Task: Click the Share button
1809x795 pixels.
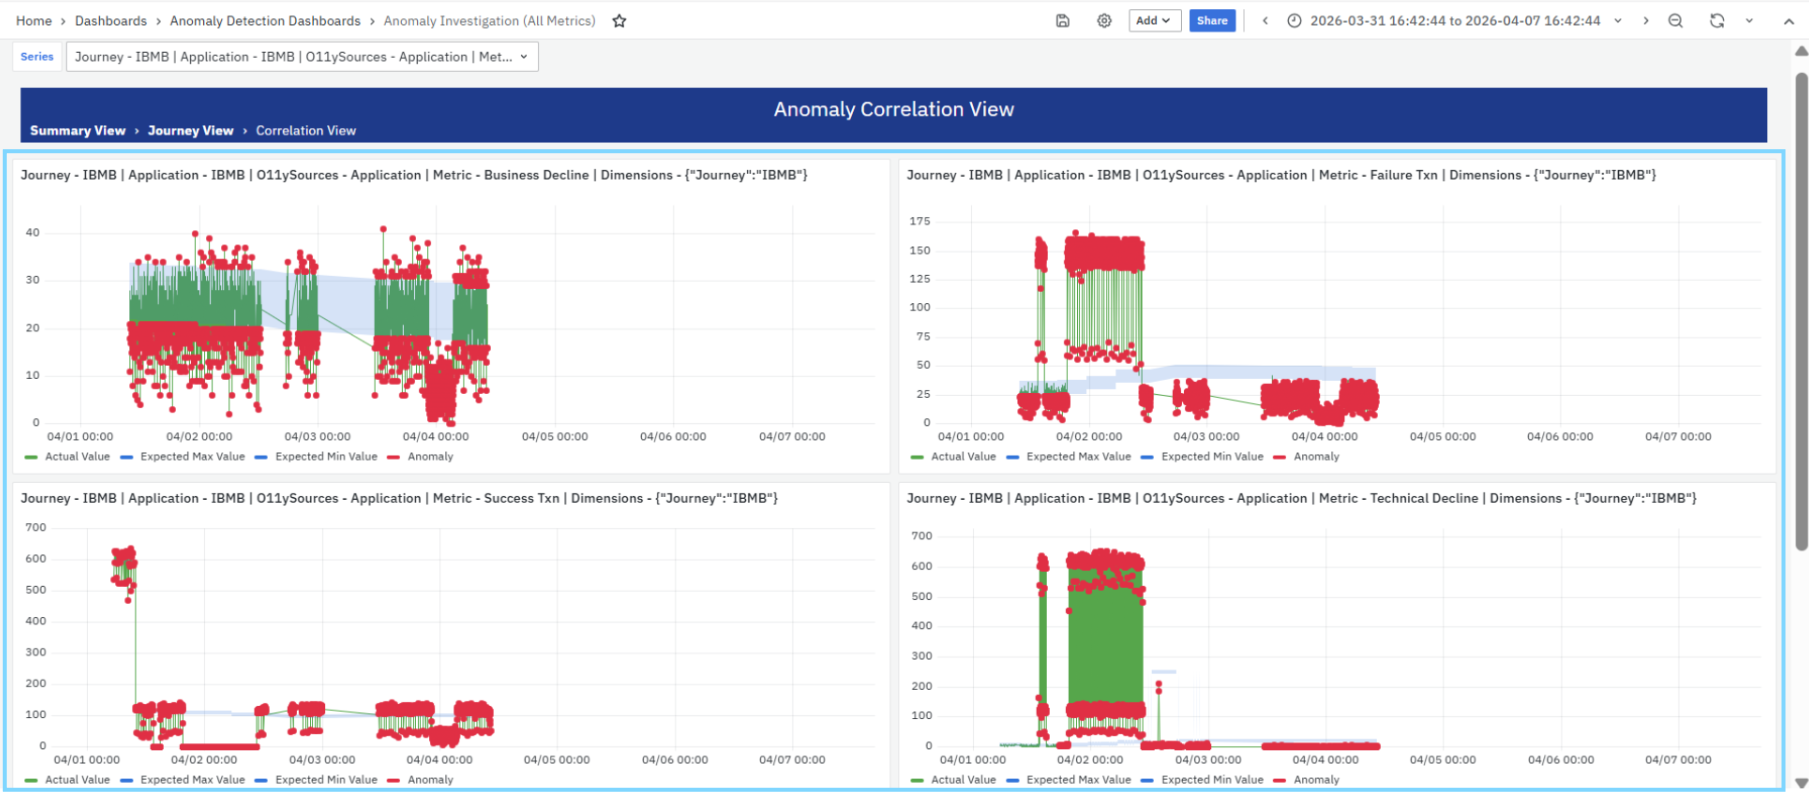Action: coord(1212,21)
